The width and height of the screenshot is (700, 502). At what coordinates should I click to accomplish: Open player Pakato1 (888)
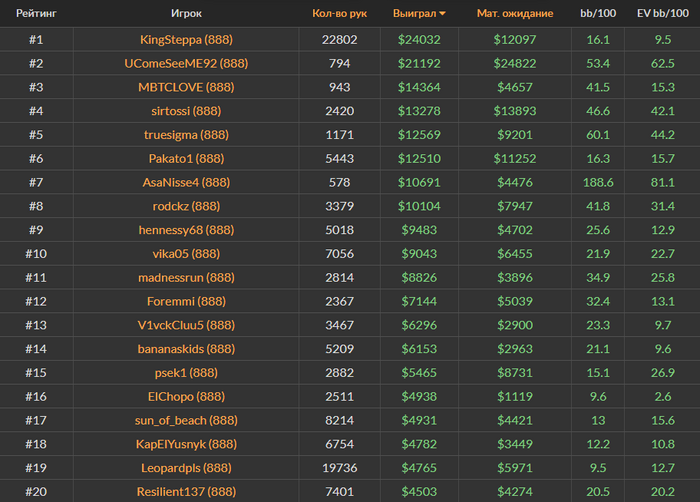[186, 159]
